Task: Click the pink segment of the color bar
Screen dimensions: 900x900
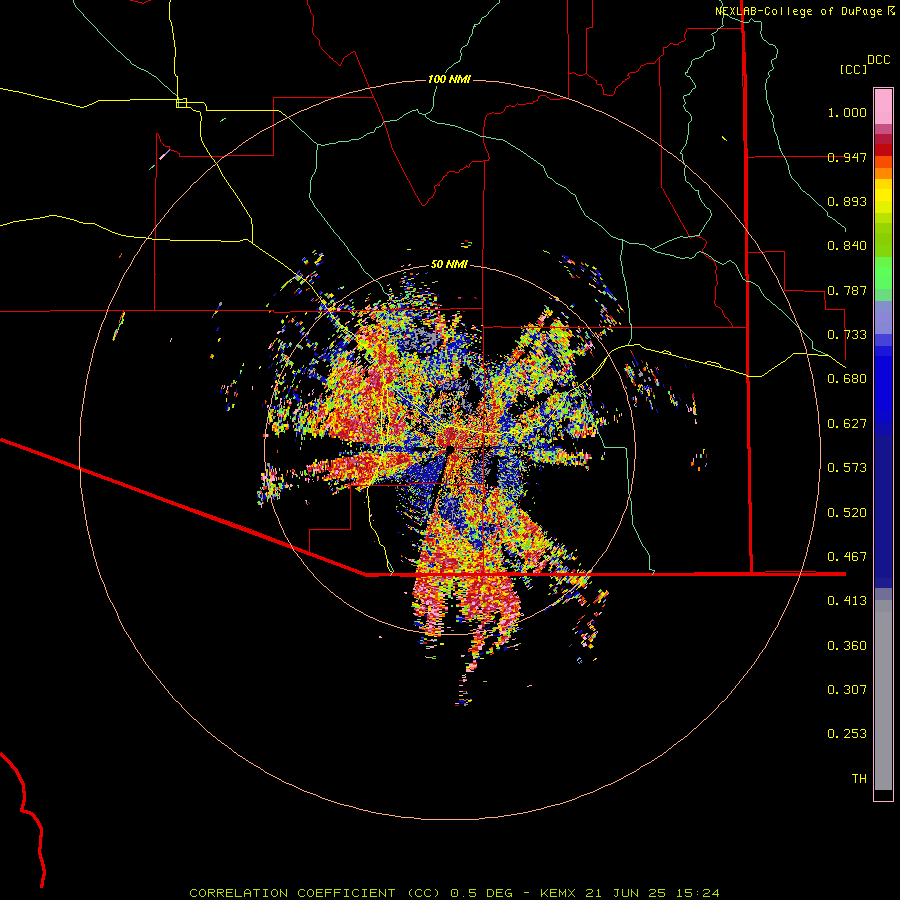Action: [883, 107]
